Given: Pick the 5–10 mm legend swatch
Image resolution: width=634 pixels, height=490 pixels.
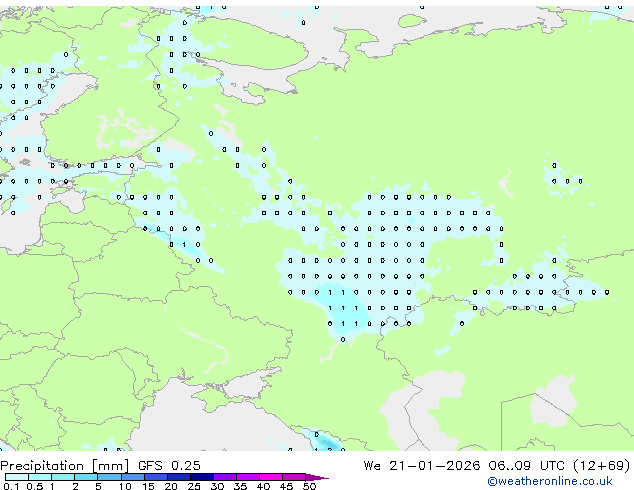Looking at the screenshot, I should pyautogui.click(x=109, y=477).
